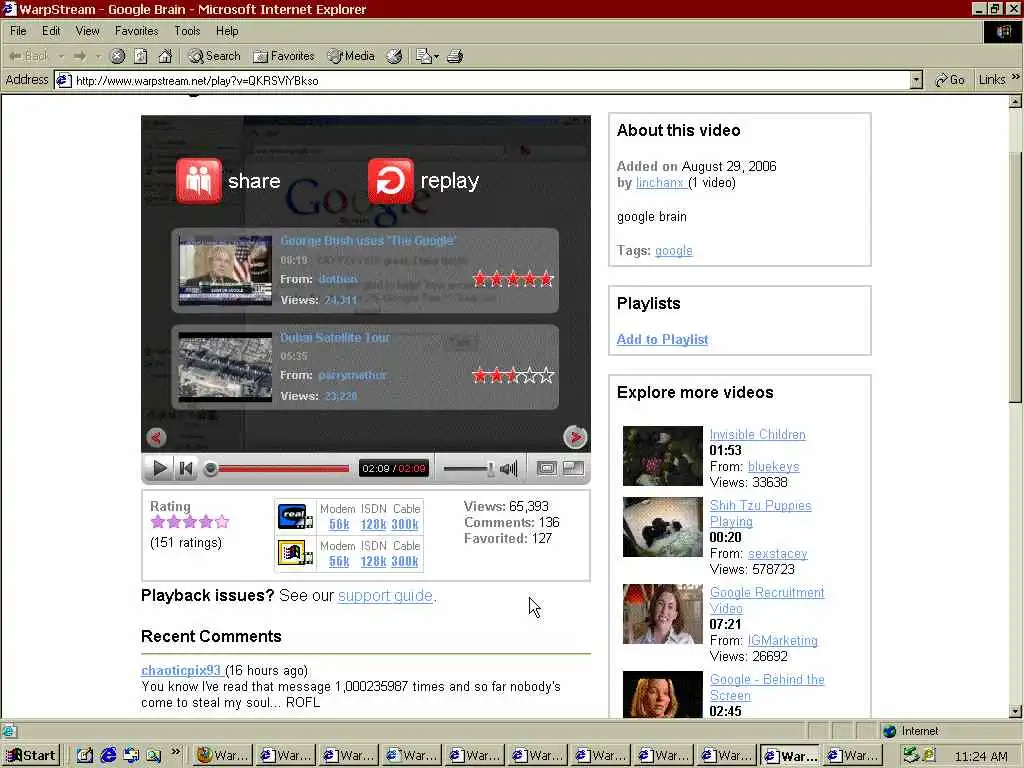Open the Forward button history dropdown arrow
The width and height of the screenshot is (1024, 768).
pos(98,56)
